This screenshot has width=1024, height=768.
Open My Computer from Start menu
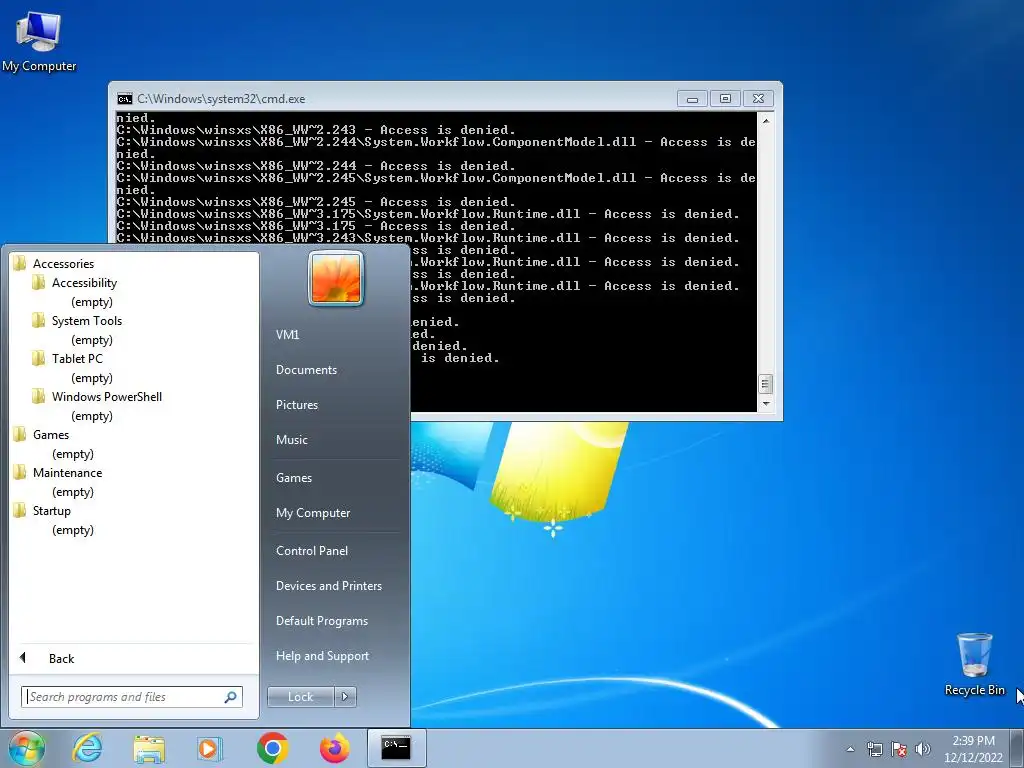pyautogui.click(x=313, y=513)
